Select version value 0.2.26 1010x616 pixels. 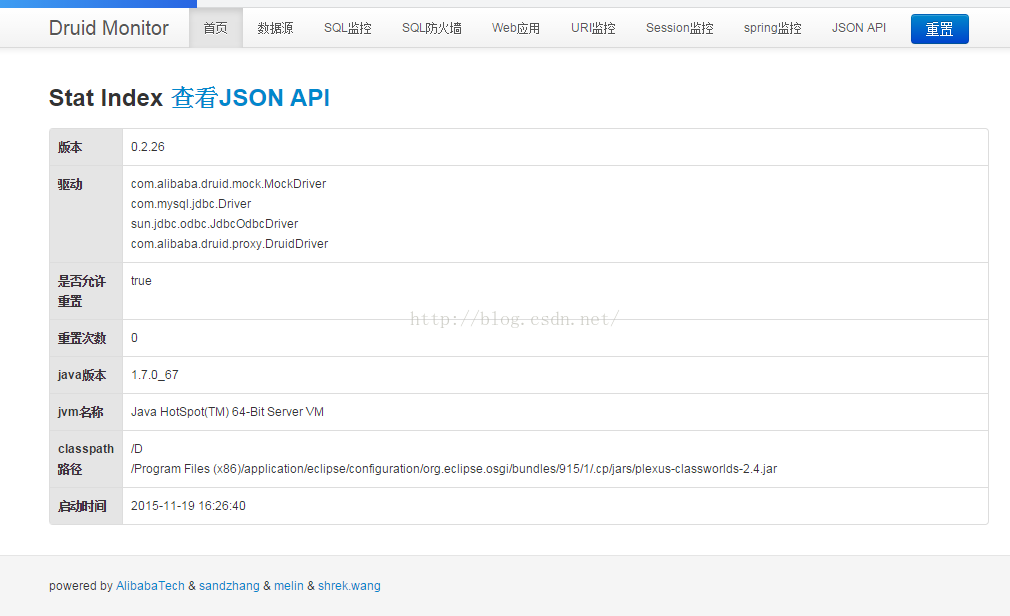[x=148, y=147]
